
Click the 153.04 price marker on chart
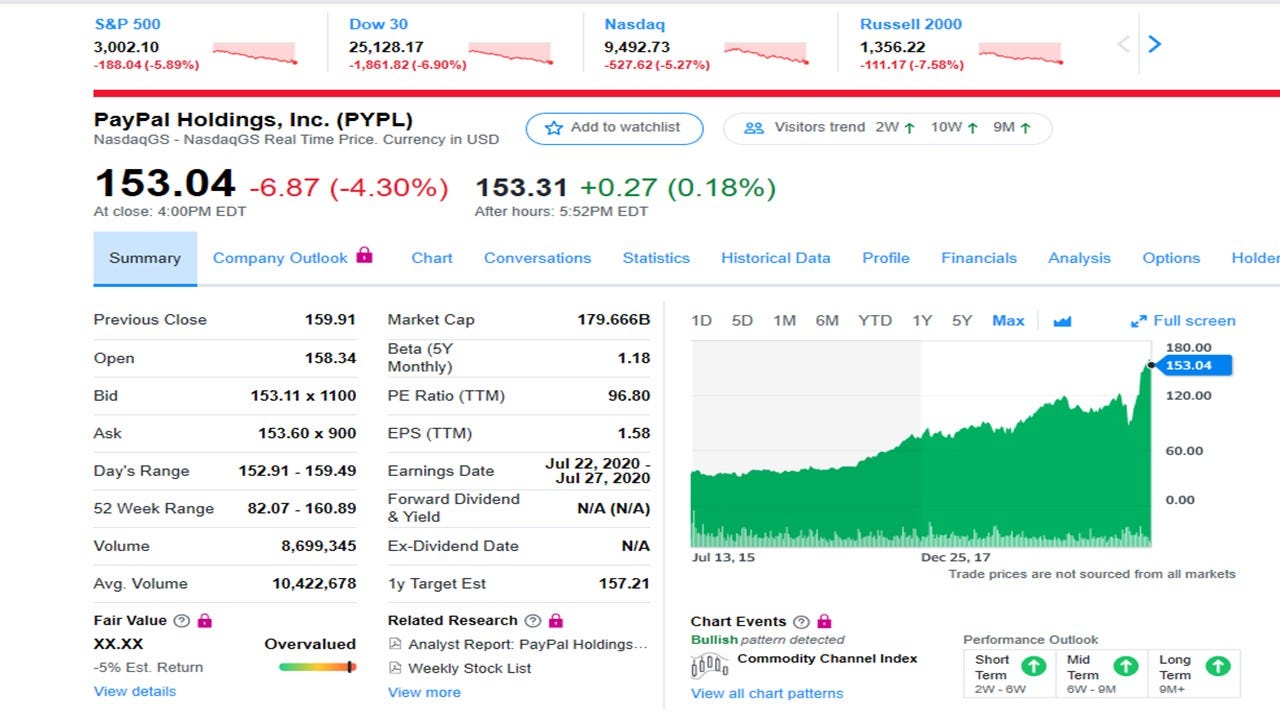tap(1192, 365)
